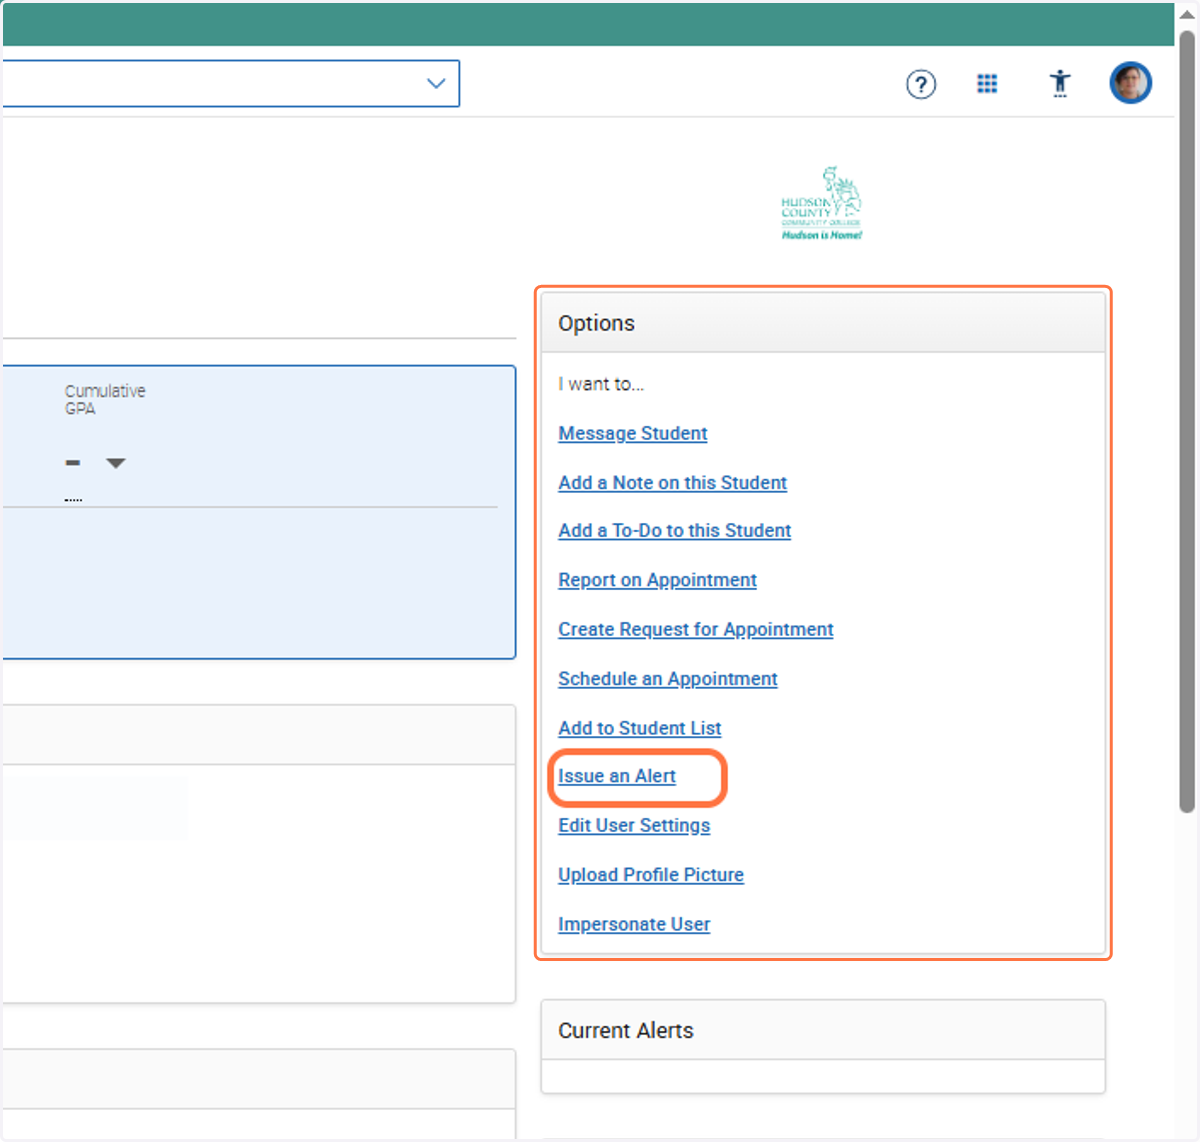Expand the top dropdown chevron
Screen dimensions: 1200x1142
click(x=436, y=83)
